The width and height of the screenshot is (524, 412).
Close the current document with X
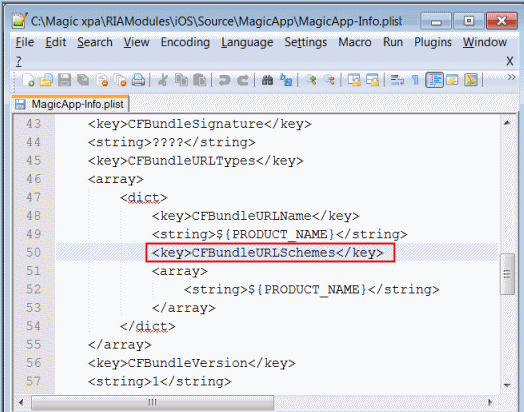click(x=510, y=61)
